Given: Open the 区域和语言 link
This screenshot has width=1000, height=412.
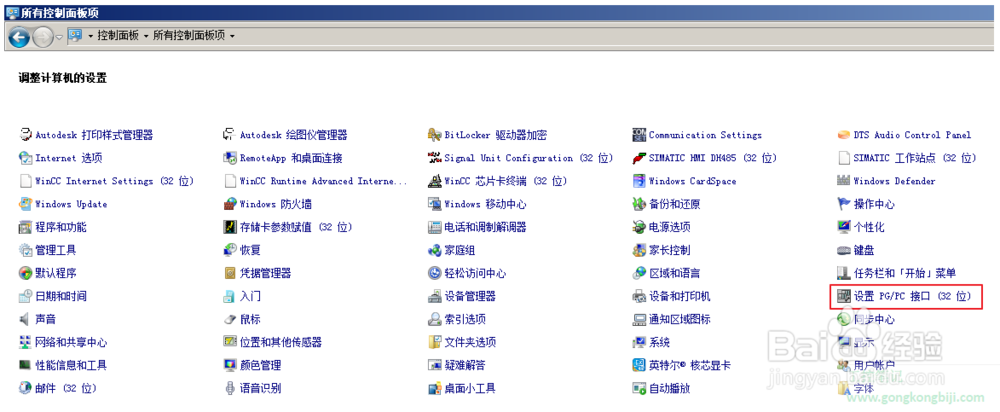Looking at the screenshot, I should tap(675, 273).
